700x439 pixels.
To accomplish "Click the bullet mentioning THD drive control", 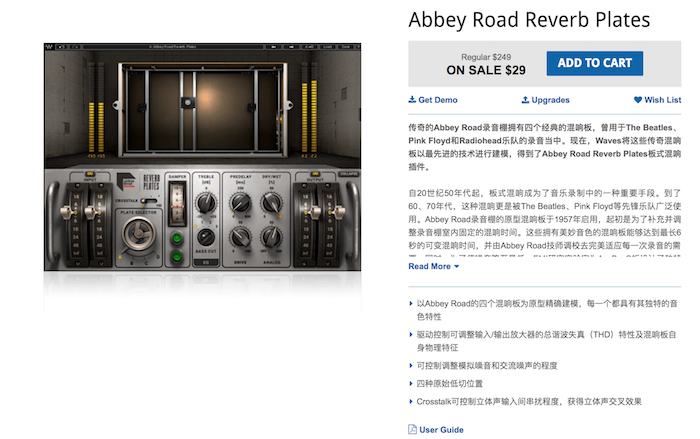I will click(546, 341).
